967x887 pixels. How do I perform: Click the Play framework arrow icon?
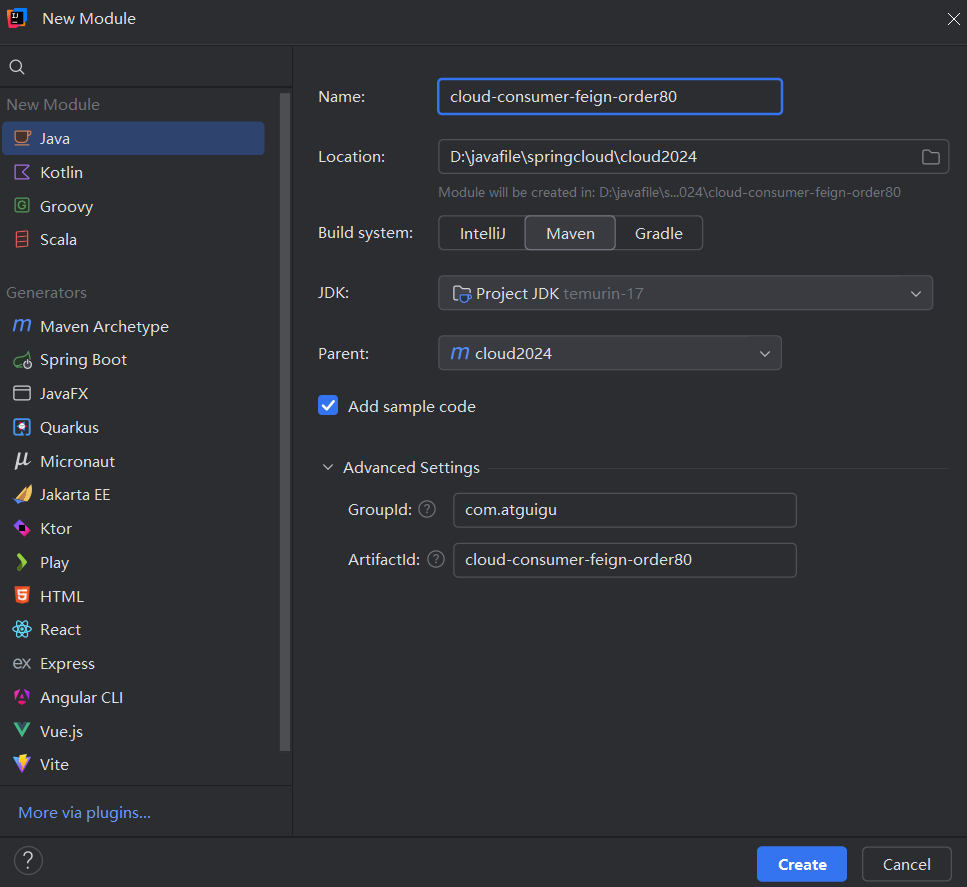(x=22, y=562)
